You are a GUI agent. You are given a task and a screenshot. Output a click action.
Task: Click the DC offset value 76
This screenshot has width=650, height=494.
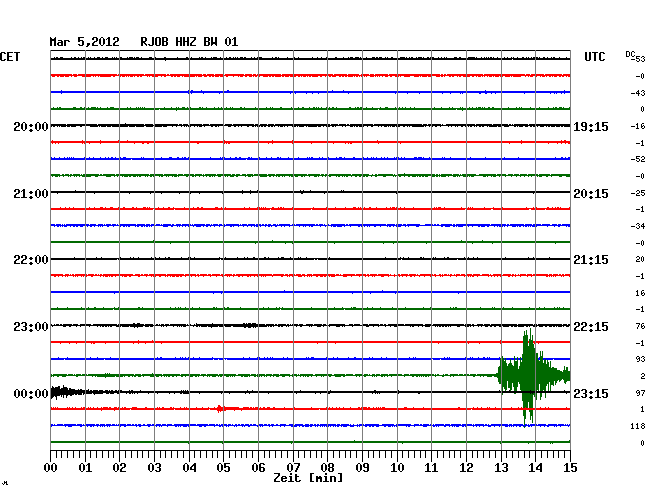(640, 326)
